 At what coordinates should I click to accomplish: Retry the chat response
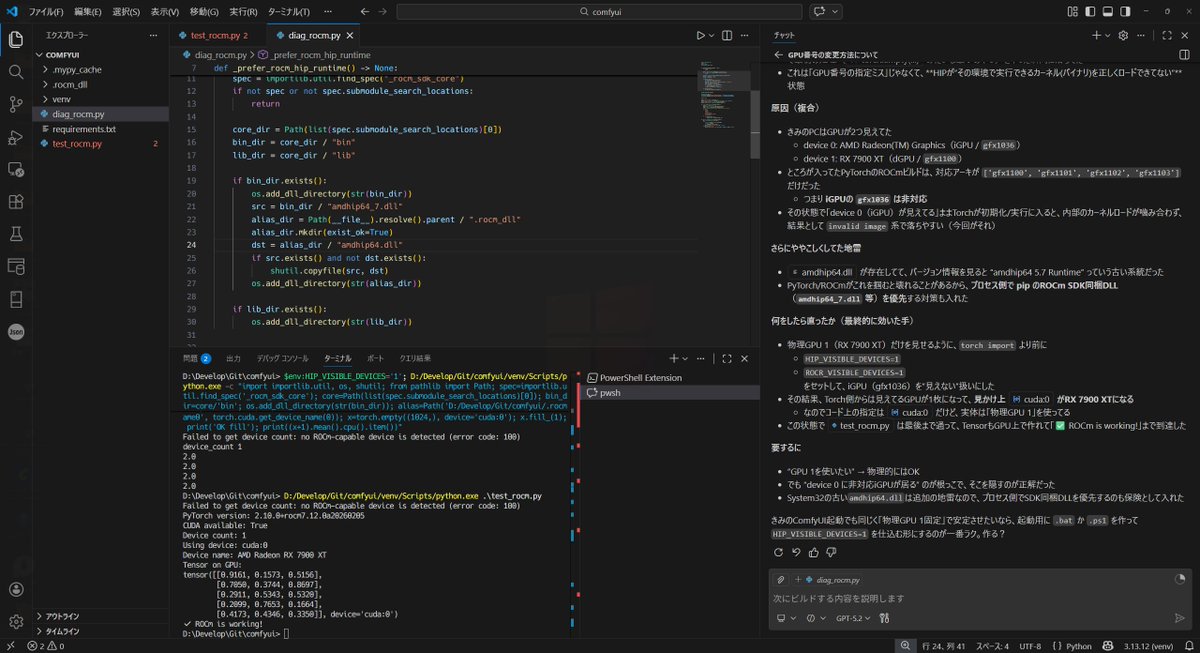pyautogui.click(x=779, y=552)
